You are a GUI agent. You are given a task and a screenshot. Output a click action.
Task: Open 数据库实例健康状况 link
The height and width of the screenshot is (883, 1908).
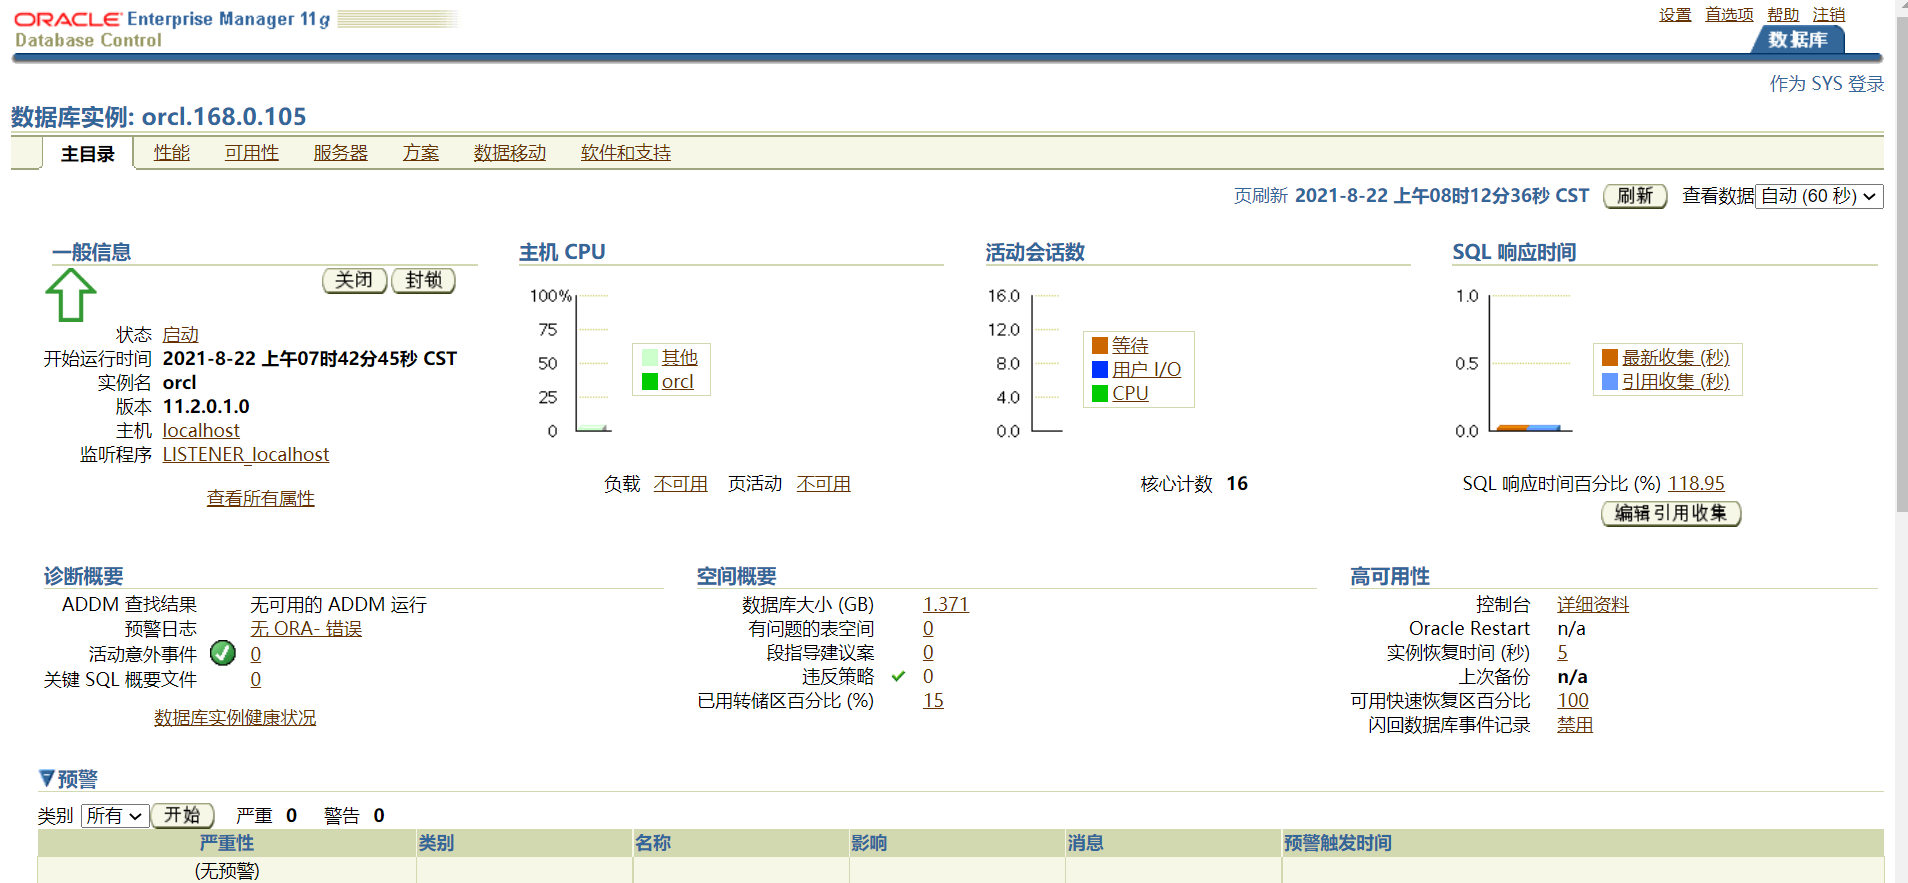click(235, 718)
